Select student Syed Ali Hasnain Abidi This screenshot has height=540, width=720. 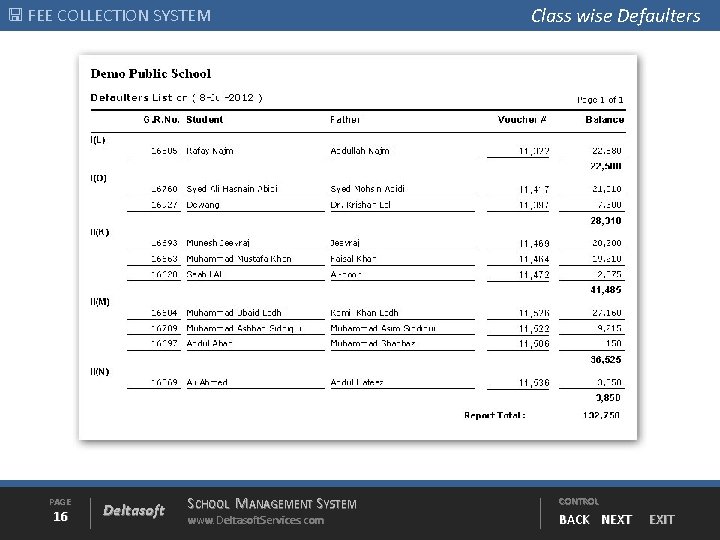point(232,189)
